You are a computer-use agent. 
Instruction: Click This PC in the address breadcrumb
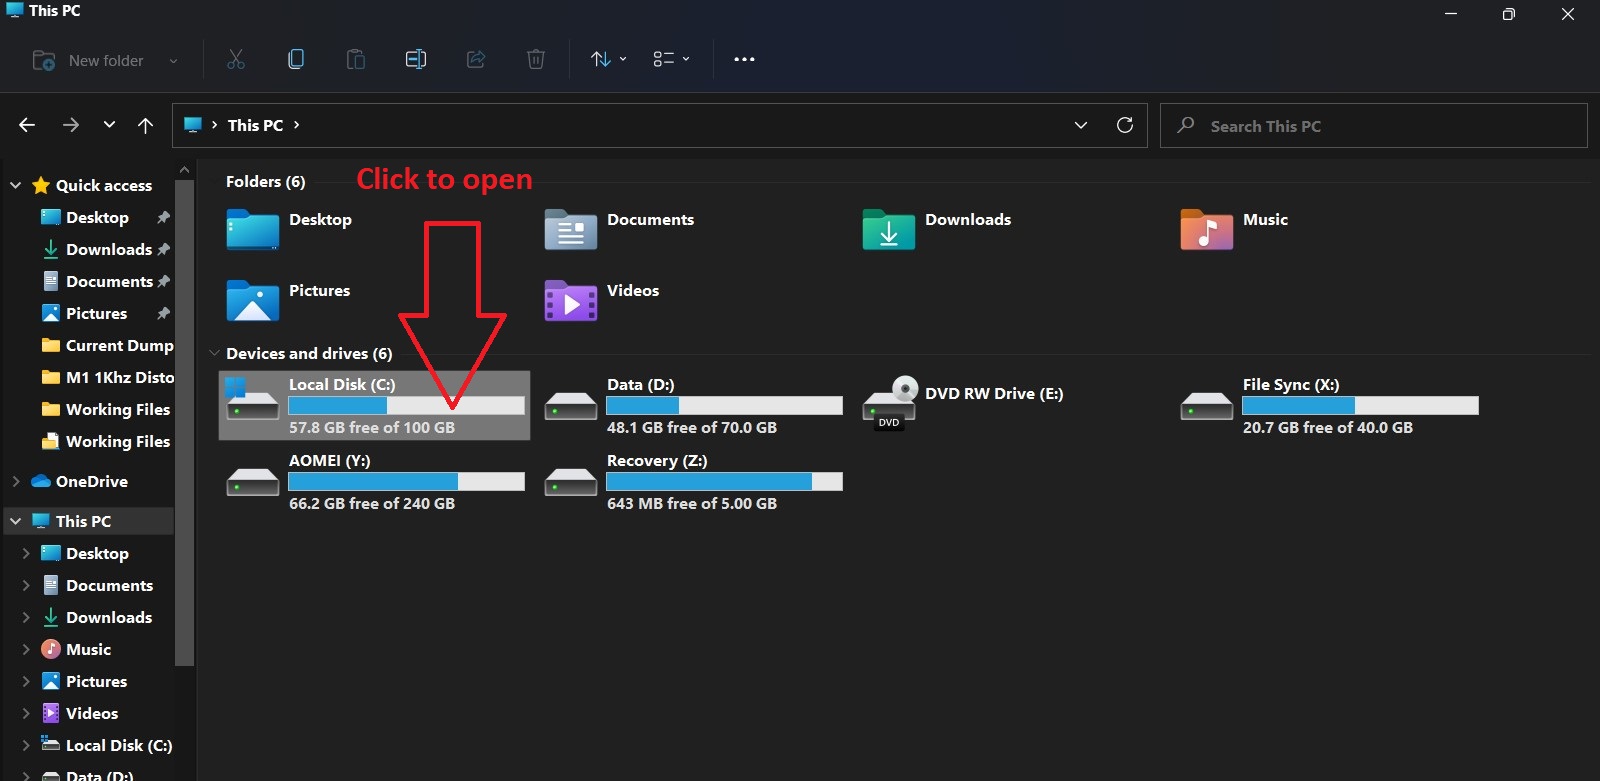pos(255,125)
